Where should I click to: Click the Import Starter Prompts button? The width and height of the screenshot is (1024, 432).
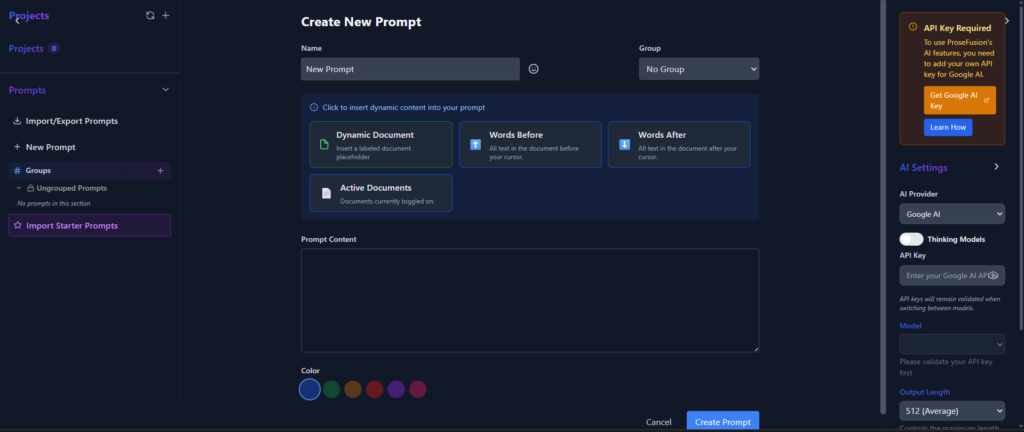(89, 225)
